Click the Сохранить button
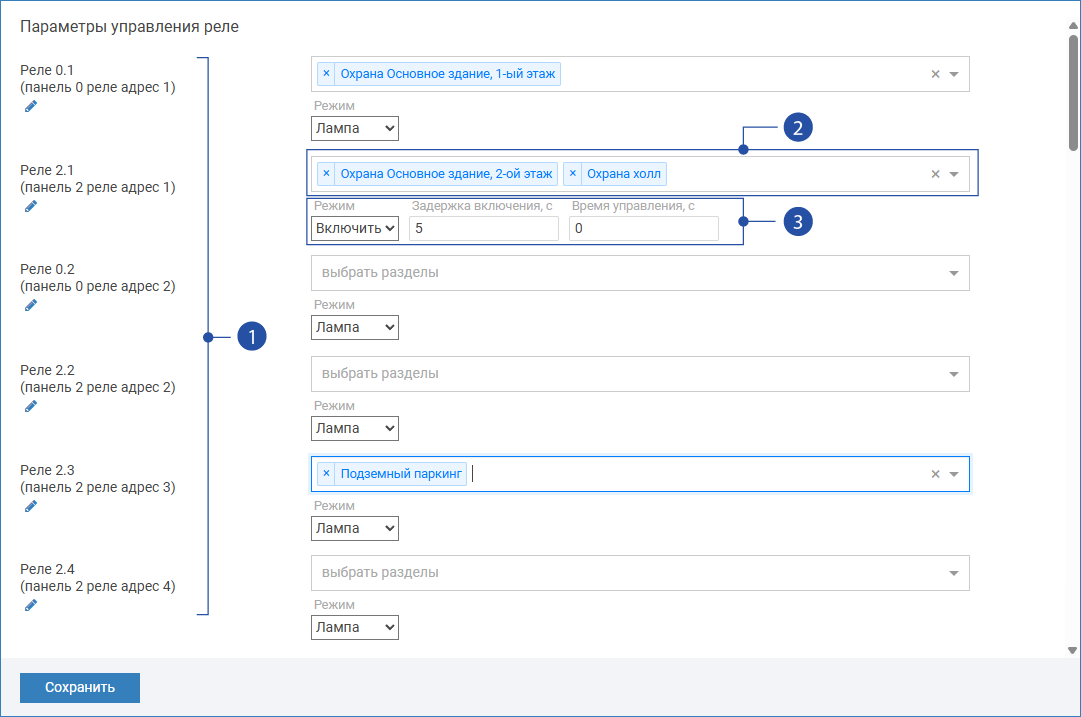This screenshot has width=1081, height=717. click(80, 688)
